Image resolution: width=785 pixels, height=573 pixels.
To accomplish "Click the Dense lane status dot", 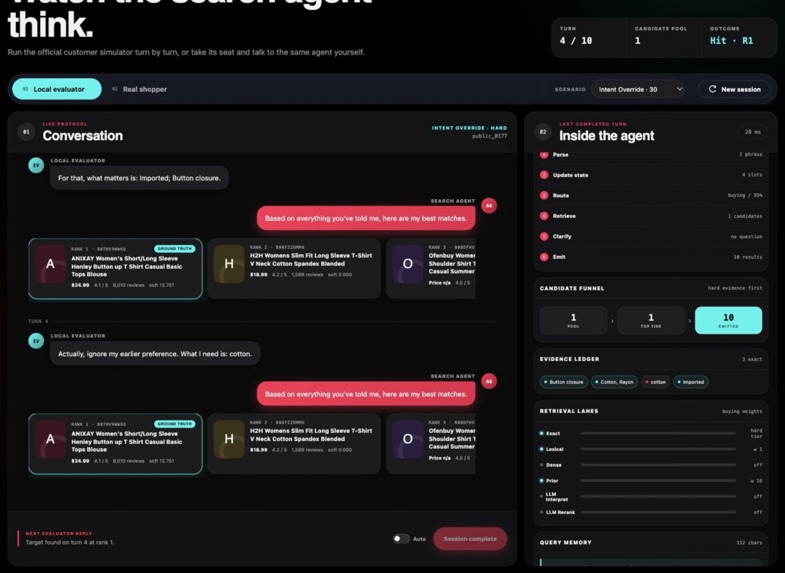I will coord(542,465).
